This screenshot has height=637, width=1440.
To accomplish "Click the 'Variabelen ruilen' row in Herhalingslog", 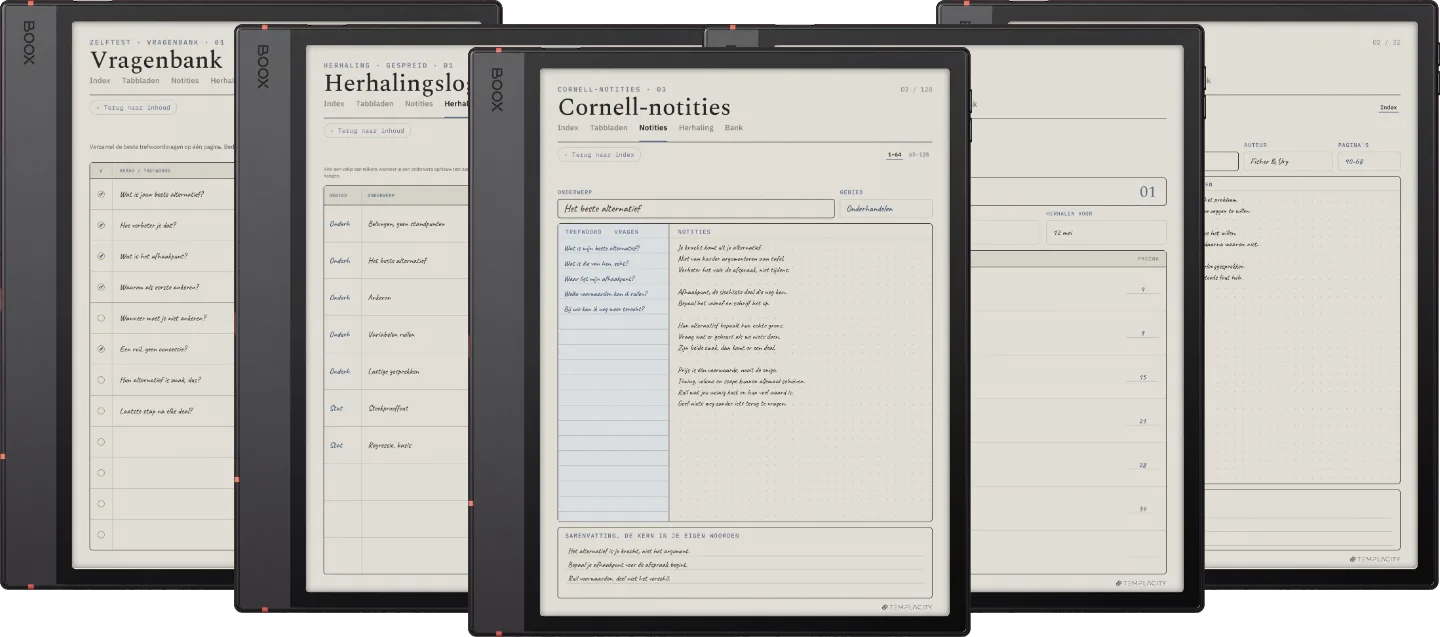I will (396, 334).
